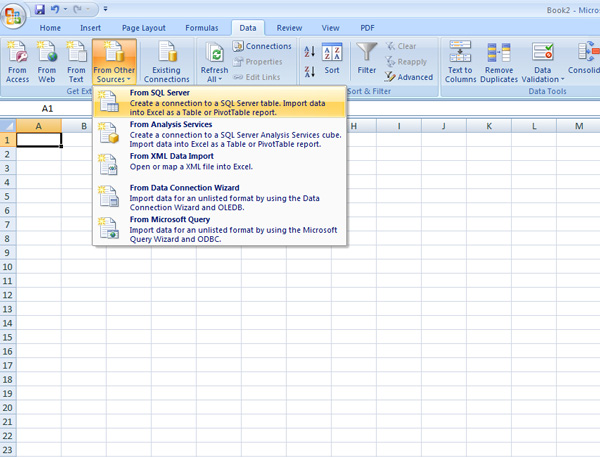Switch to the Review tab

[289, 28]
